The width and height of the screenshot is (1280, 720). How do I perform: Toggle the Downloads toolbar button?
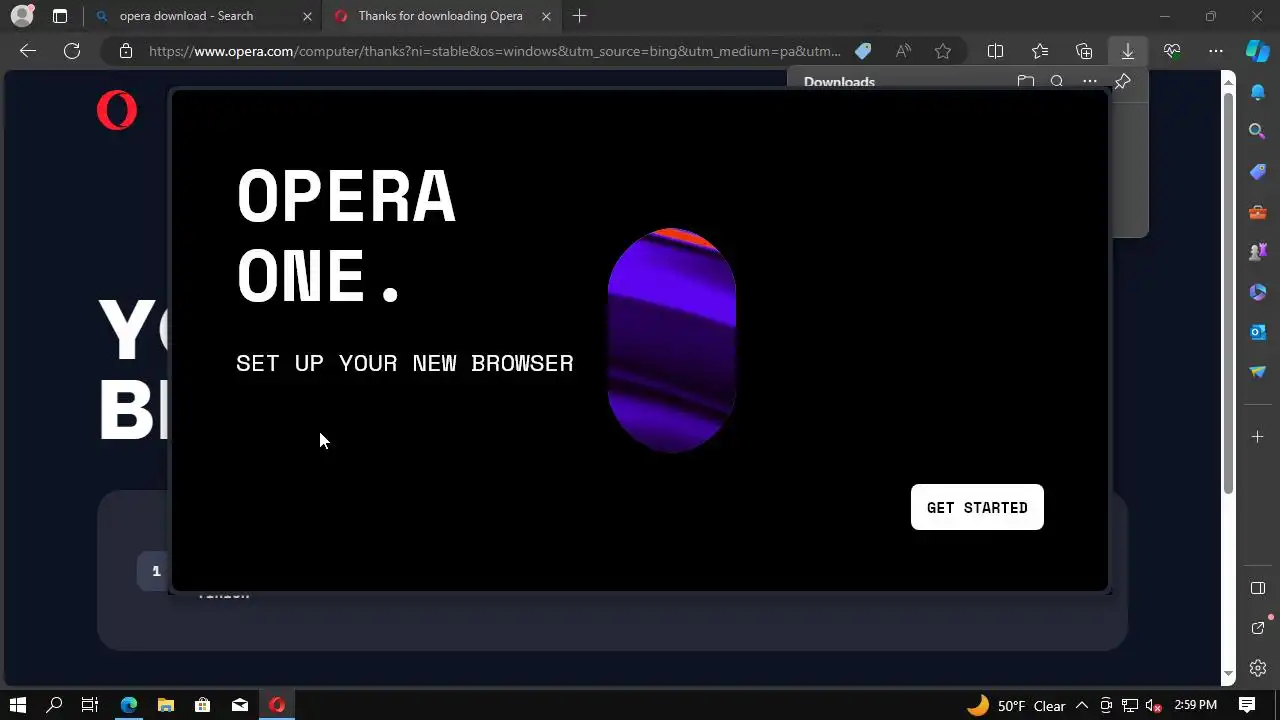[x=1128, y=51]
